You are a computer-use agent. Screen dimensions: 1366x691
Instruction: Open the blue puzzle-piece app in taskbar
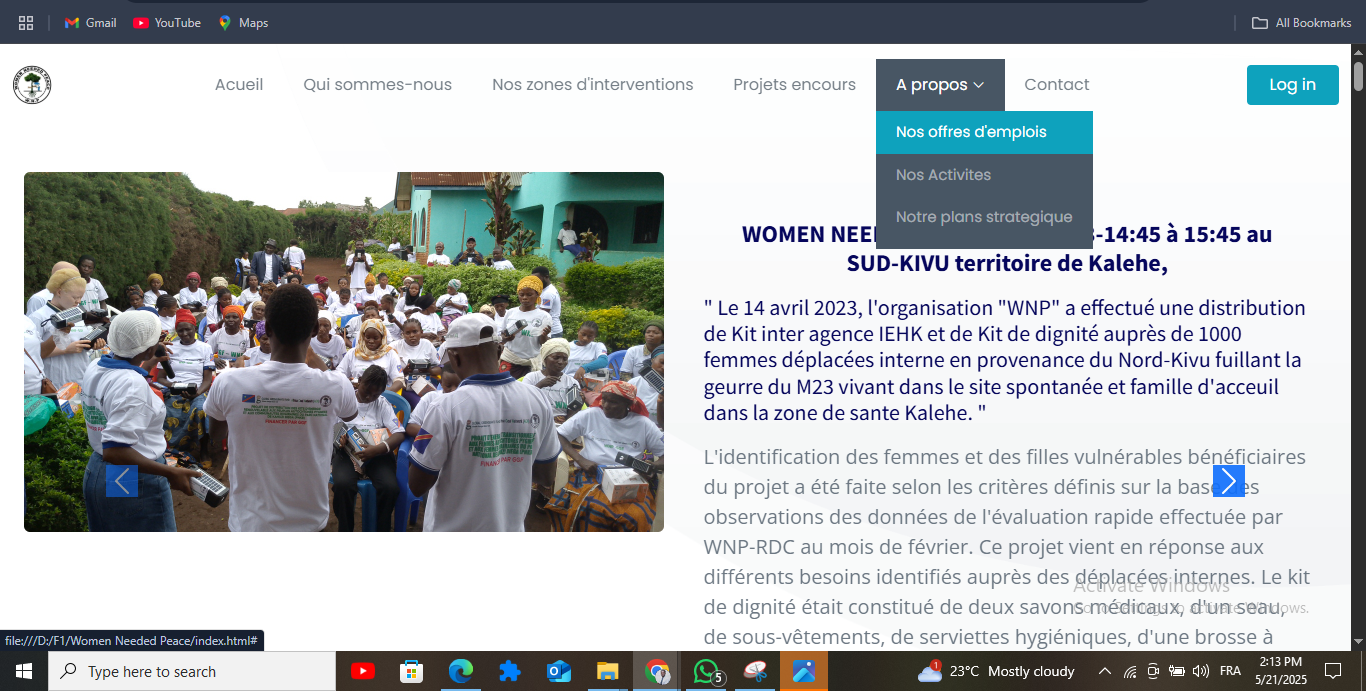(x=509, y=671)
